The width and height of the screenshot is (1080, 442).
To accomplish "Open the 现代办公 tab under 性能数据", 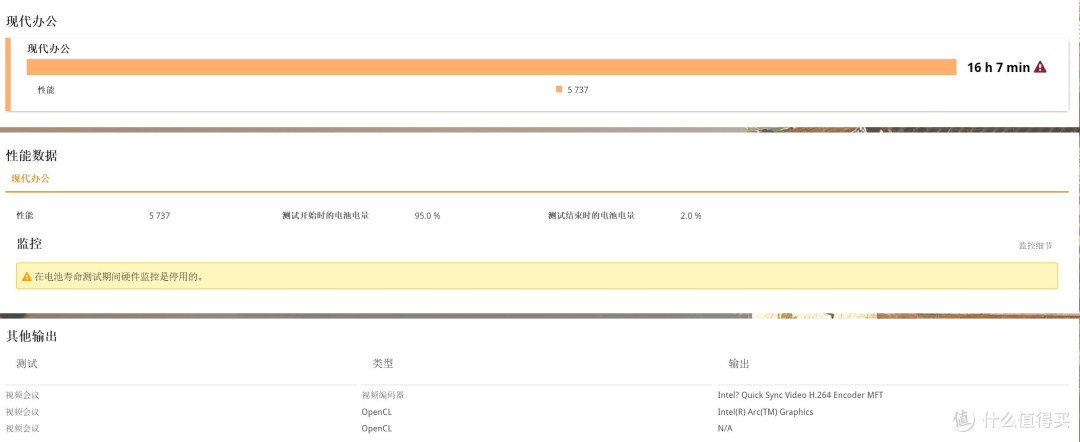I will pyautogui.click(x=30, y=178).
